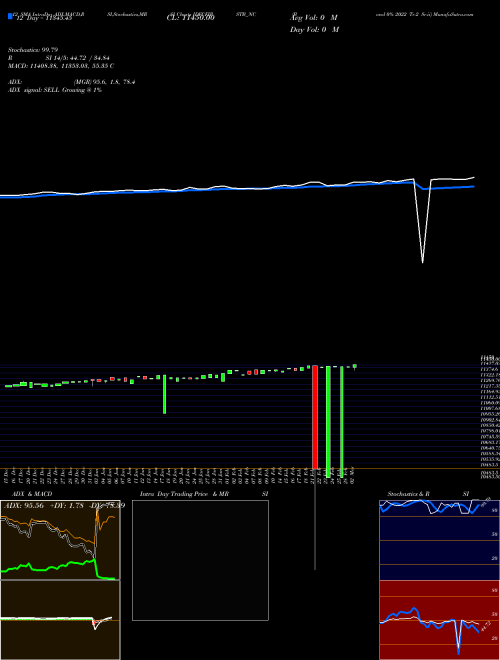This screenshot has height=660, width=500.
Task: Click the Avg Vol: 0 M readout
Action: pyautogui.click(x=314, y=18)
